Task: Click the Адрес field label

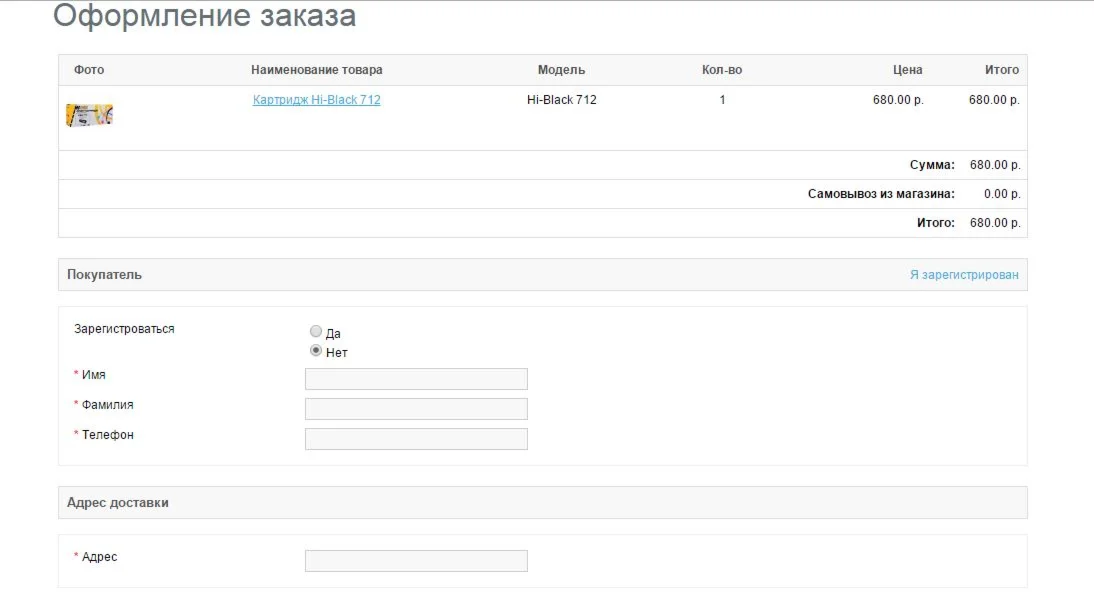Action: (99, 557)
